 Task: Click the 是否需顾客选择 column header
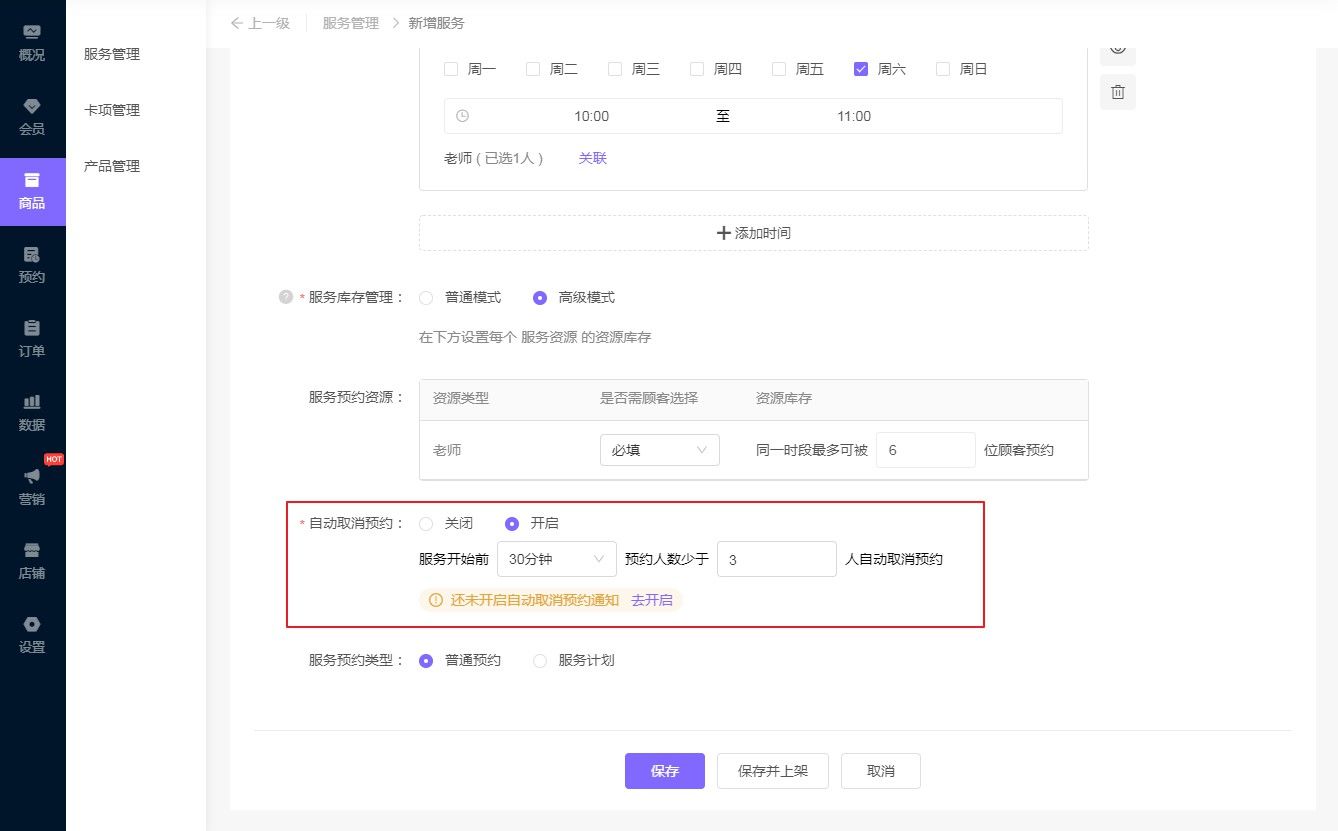[x=649, y=398]
